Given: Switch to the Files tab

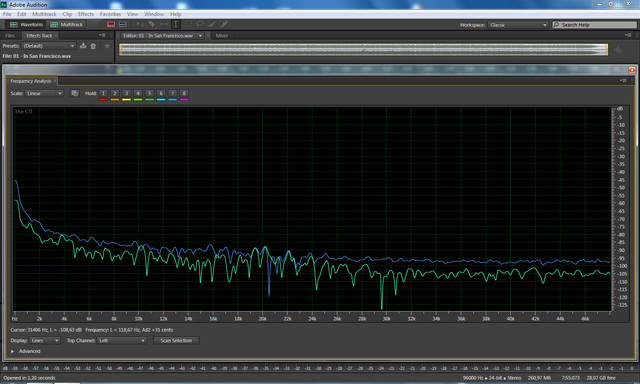Looking at the screenshot, I should pyautogui.click(x=10, y=36).
